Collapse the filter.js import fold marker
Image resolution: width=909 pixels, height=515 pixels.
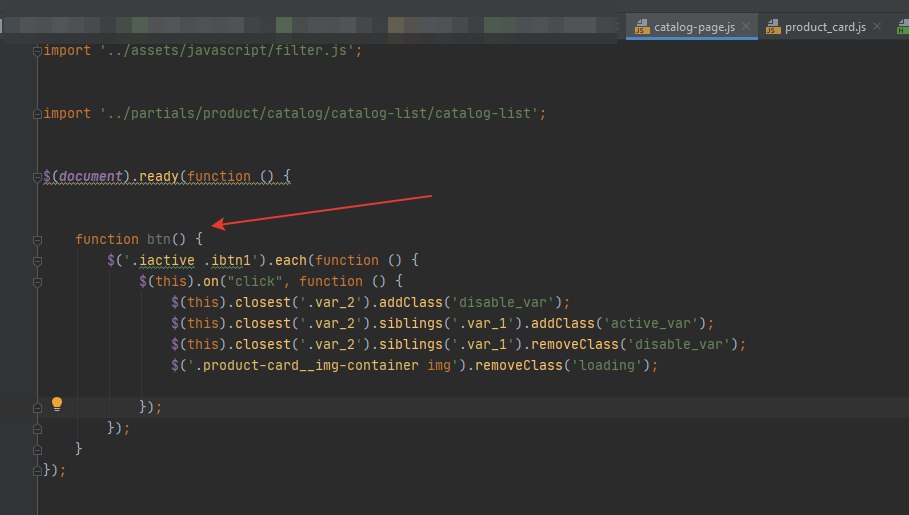click(37, 51)
